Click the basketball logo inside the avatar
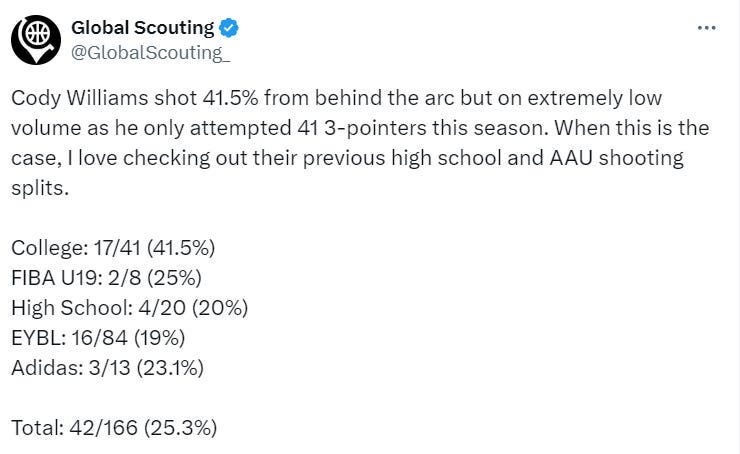 [38, 34]
